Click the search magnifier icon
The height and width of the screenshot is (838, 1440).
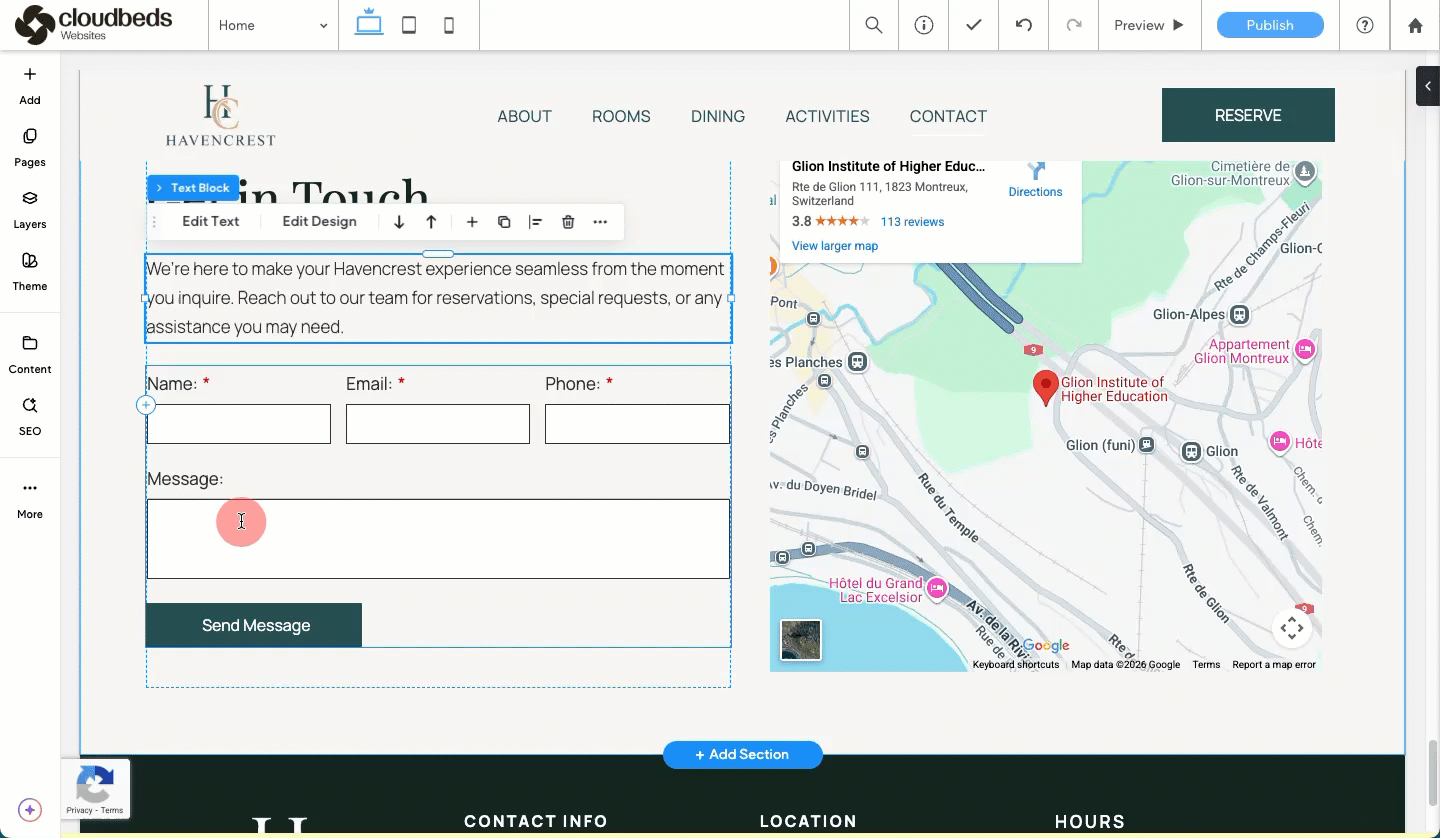click(x=874, y=25)
